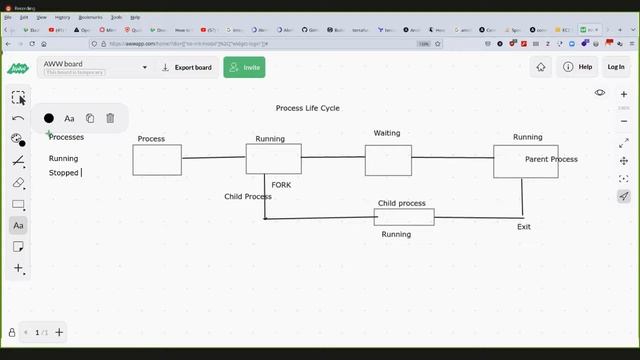Open the Tools menu

116,18
